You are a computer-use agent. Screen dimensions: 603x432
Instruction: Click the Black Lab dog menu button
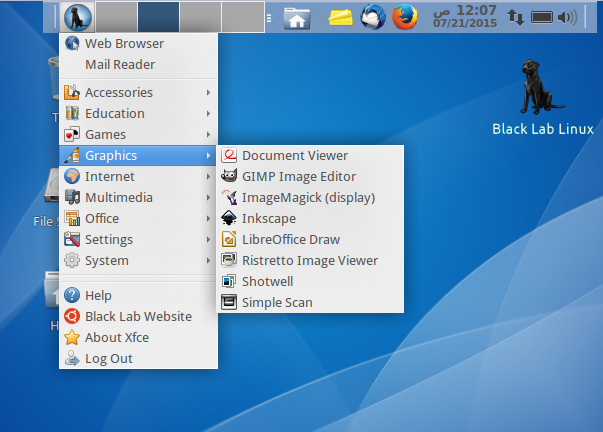(x=77, y=17)
